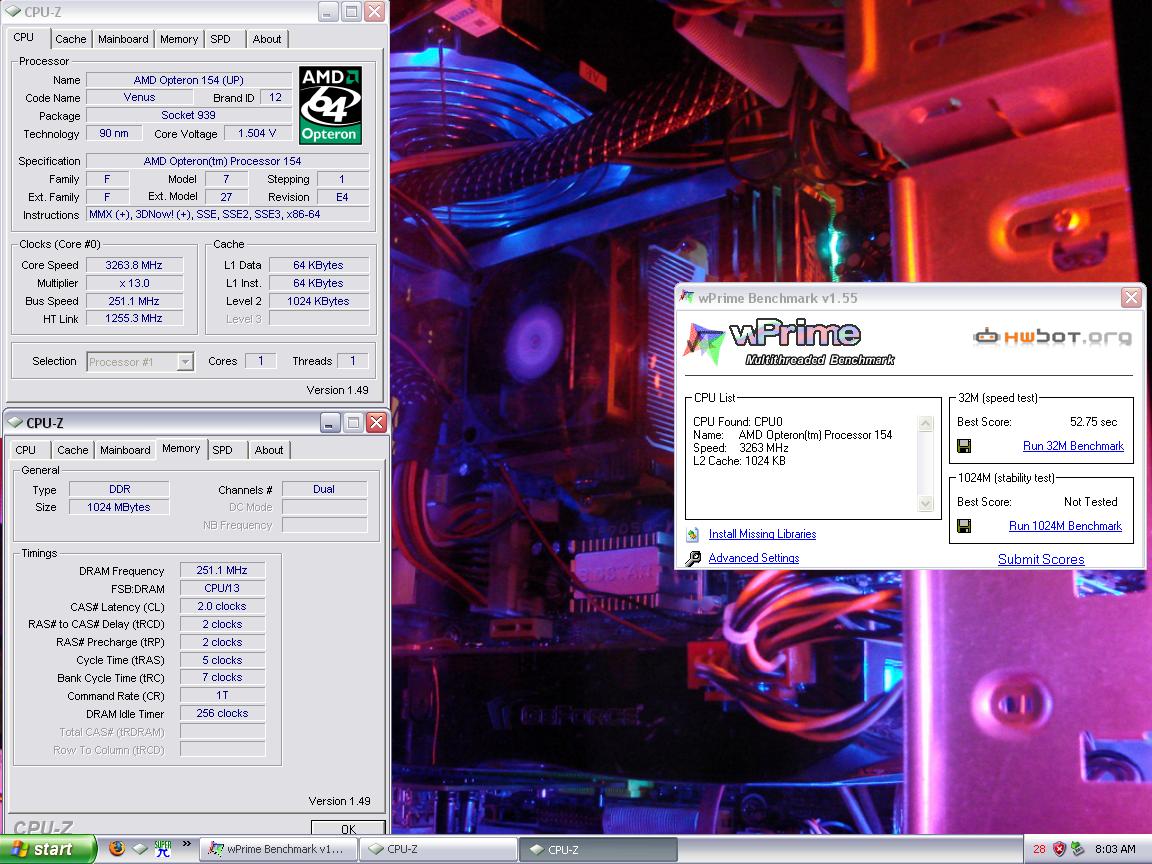Open Mainboard tab in lower CPU-Z window
The height and width of the screenshot is (864, 1152).
click(x=125, y=450)
